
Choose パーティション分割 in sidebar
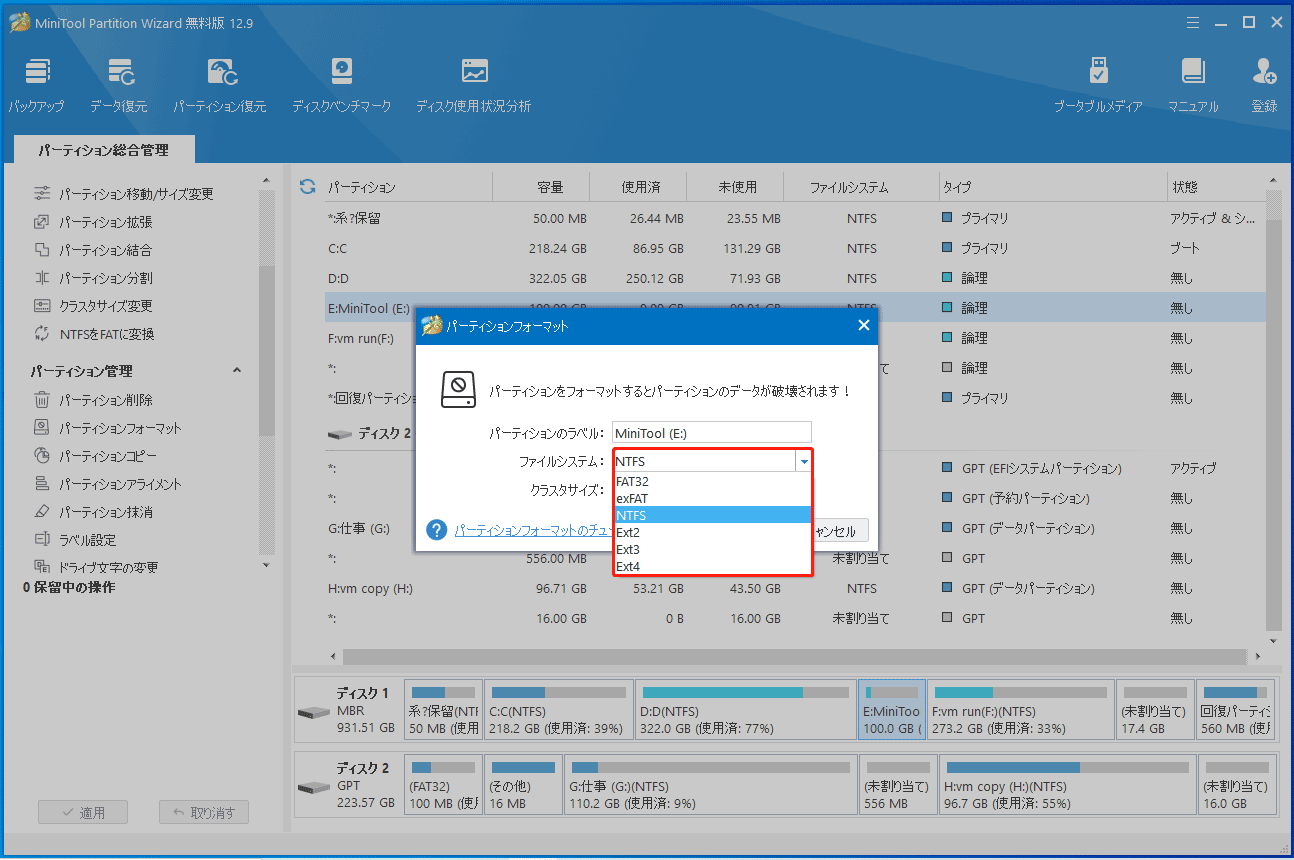pyautogui.click(x=93, y=278)
